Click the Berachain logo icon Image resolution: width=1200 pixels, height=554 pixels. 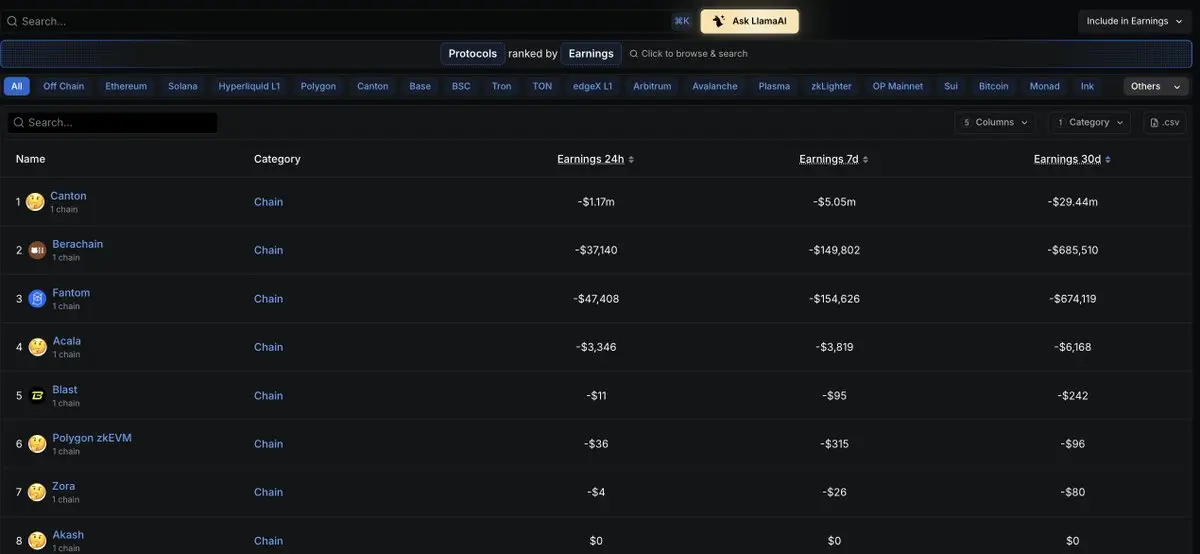click(37, 250)
